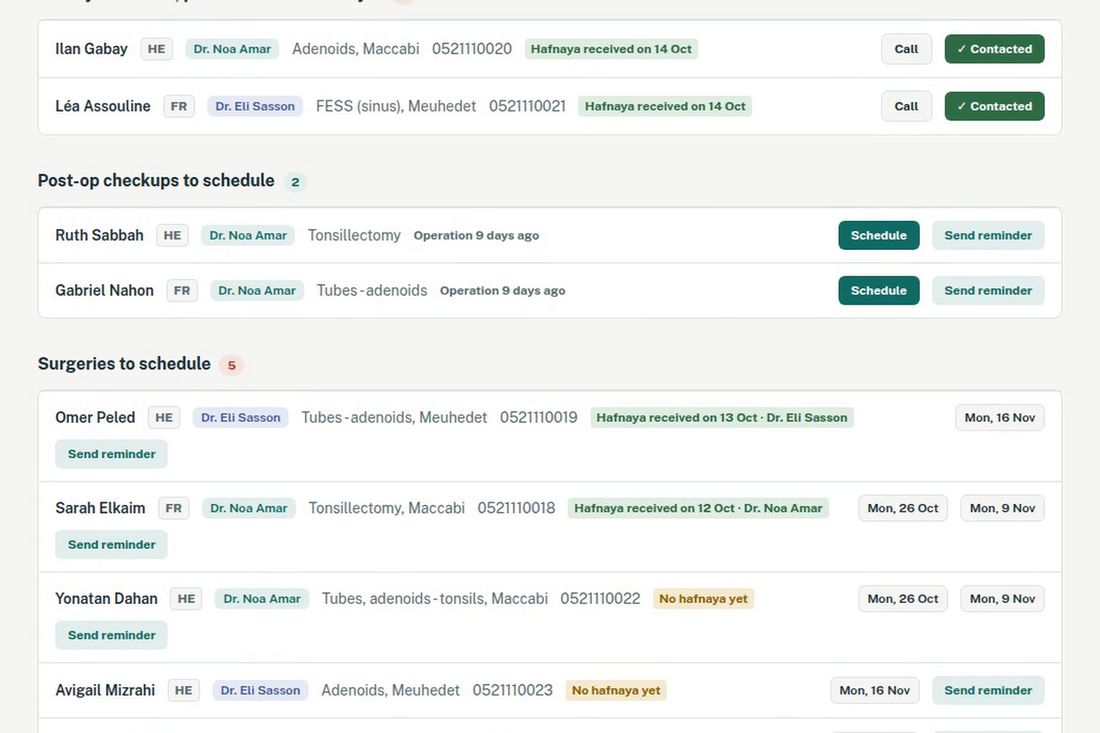Click patient name Léa Assouline
This screenshot has height=733, width=1100.
(102, 107)
